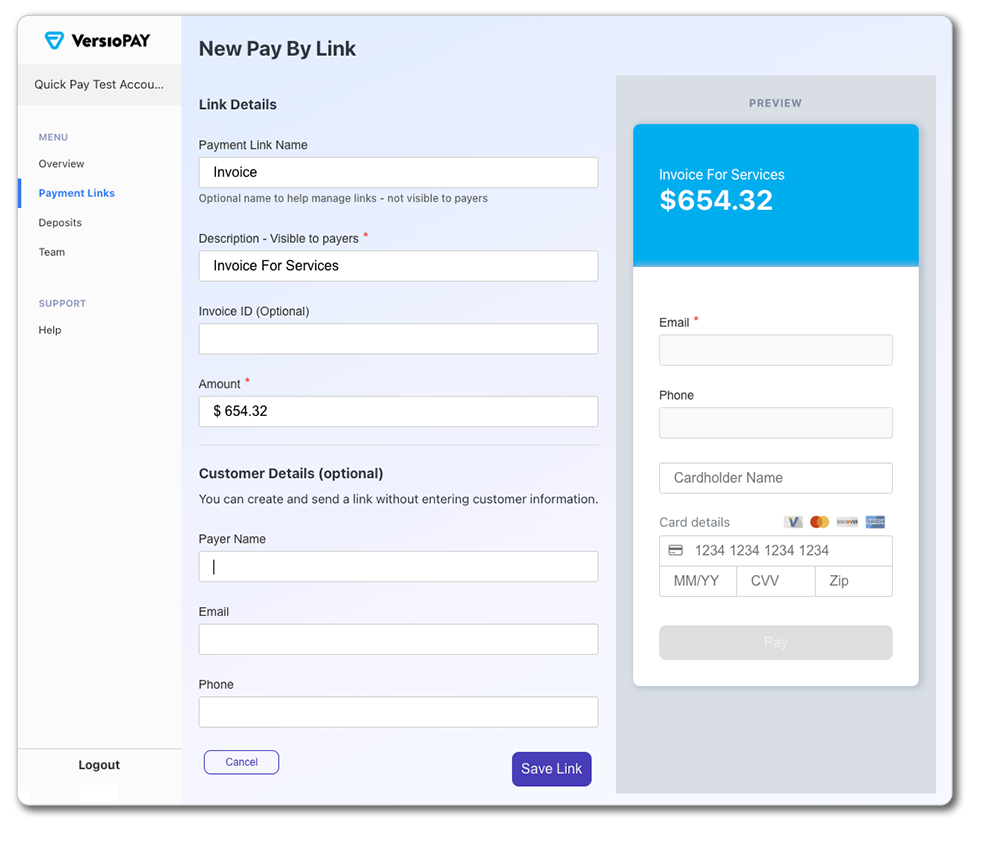Click the American Express card icon
Screen dimensions: 1000x844
click(875, 522)
